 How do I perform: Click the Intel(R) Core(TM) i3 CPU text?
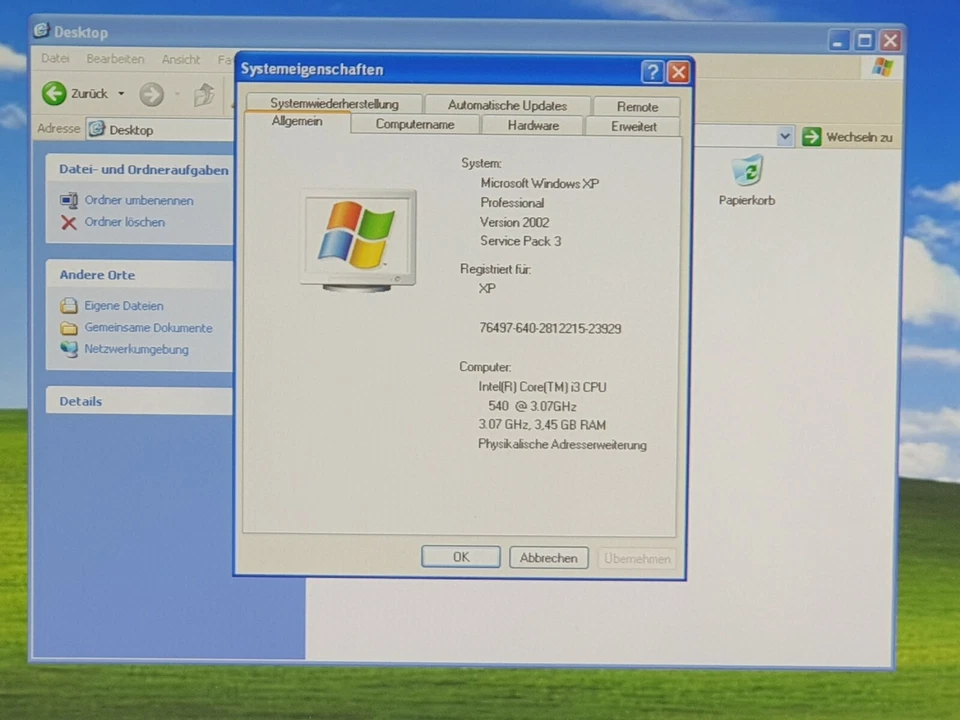pos(542,387)
